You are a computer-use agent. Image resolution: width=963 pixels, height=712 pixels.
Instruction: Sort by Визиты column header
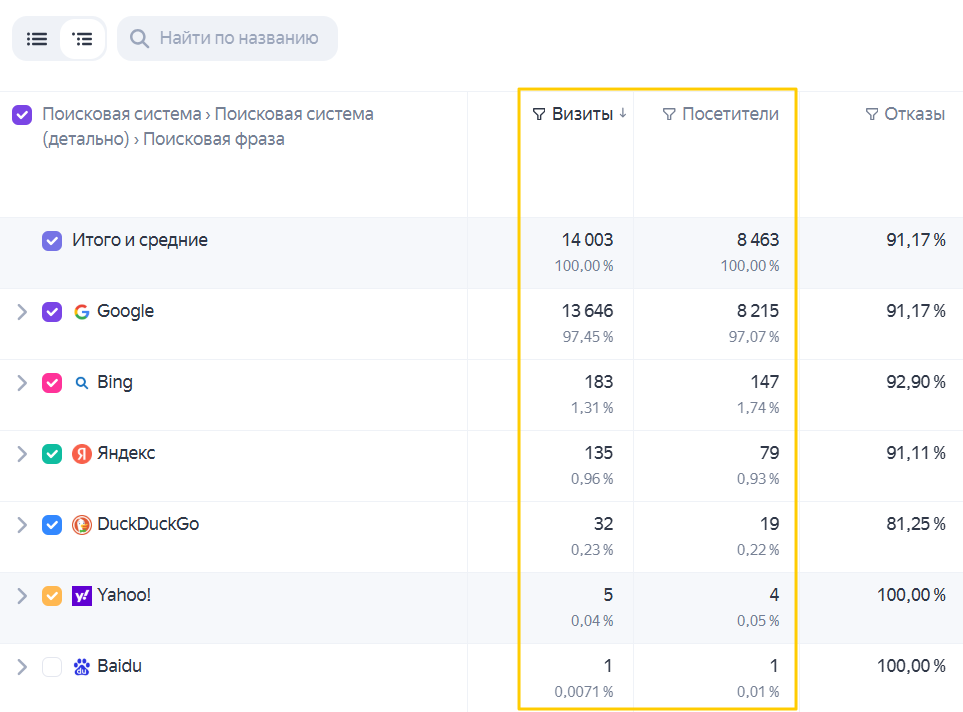pos(582,114)
